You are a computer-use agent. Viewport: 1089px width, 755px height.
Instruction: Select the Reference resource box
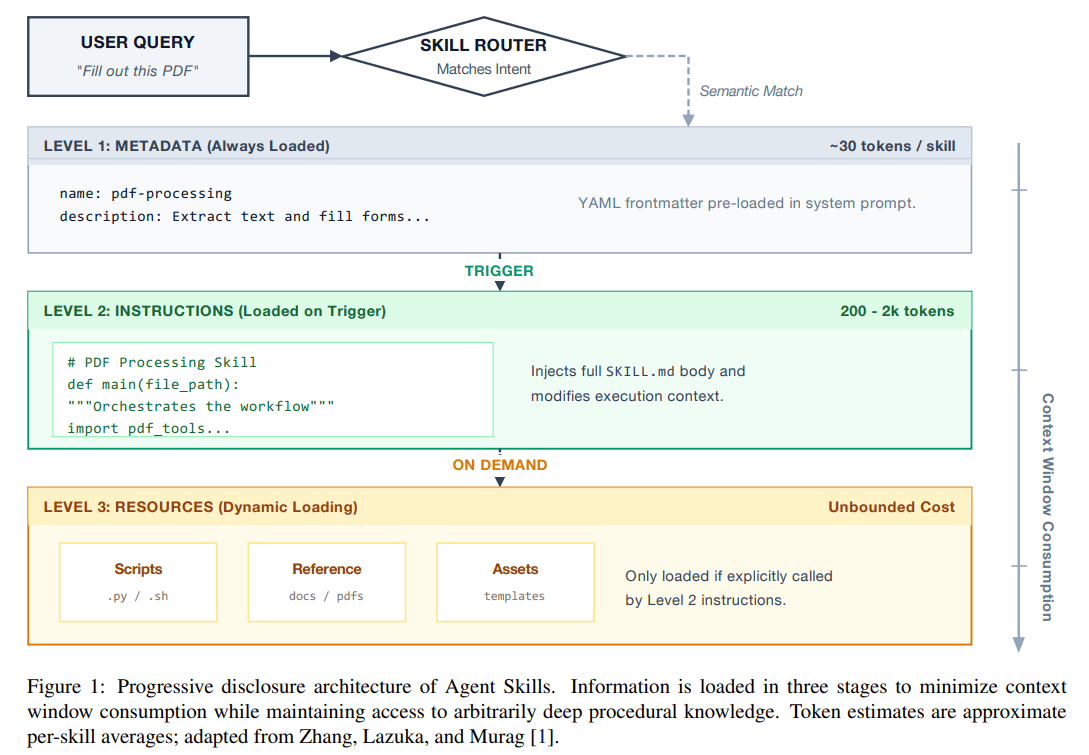point(326,581)
